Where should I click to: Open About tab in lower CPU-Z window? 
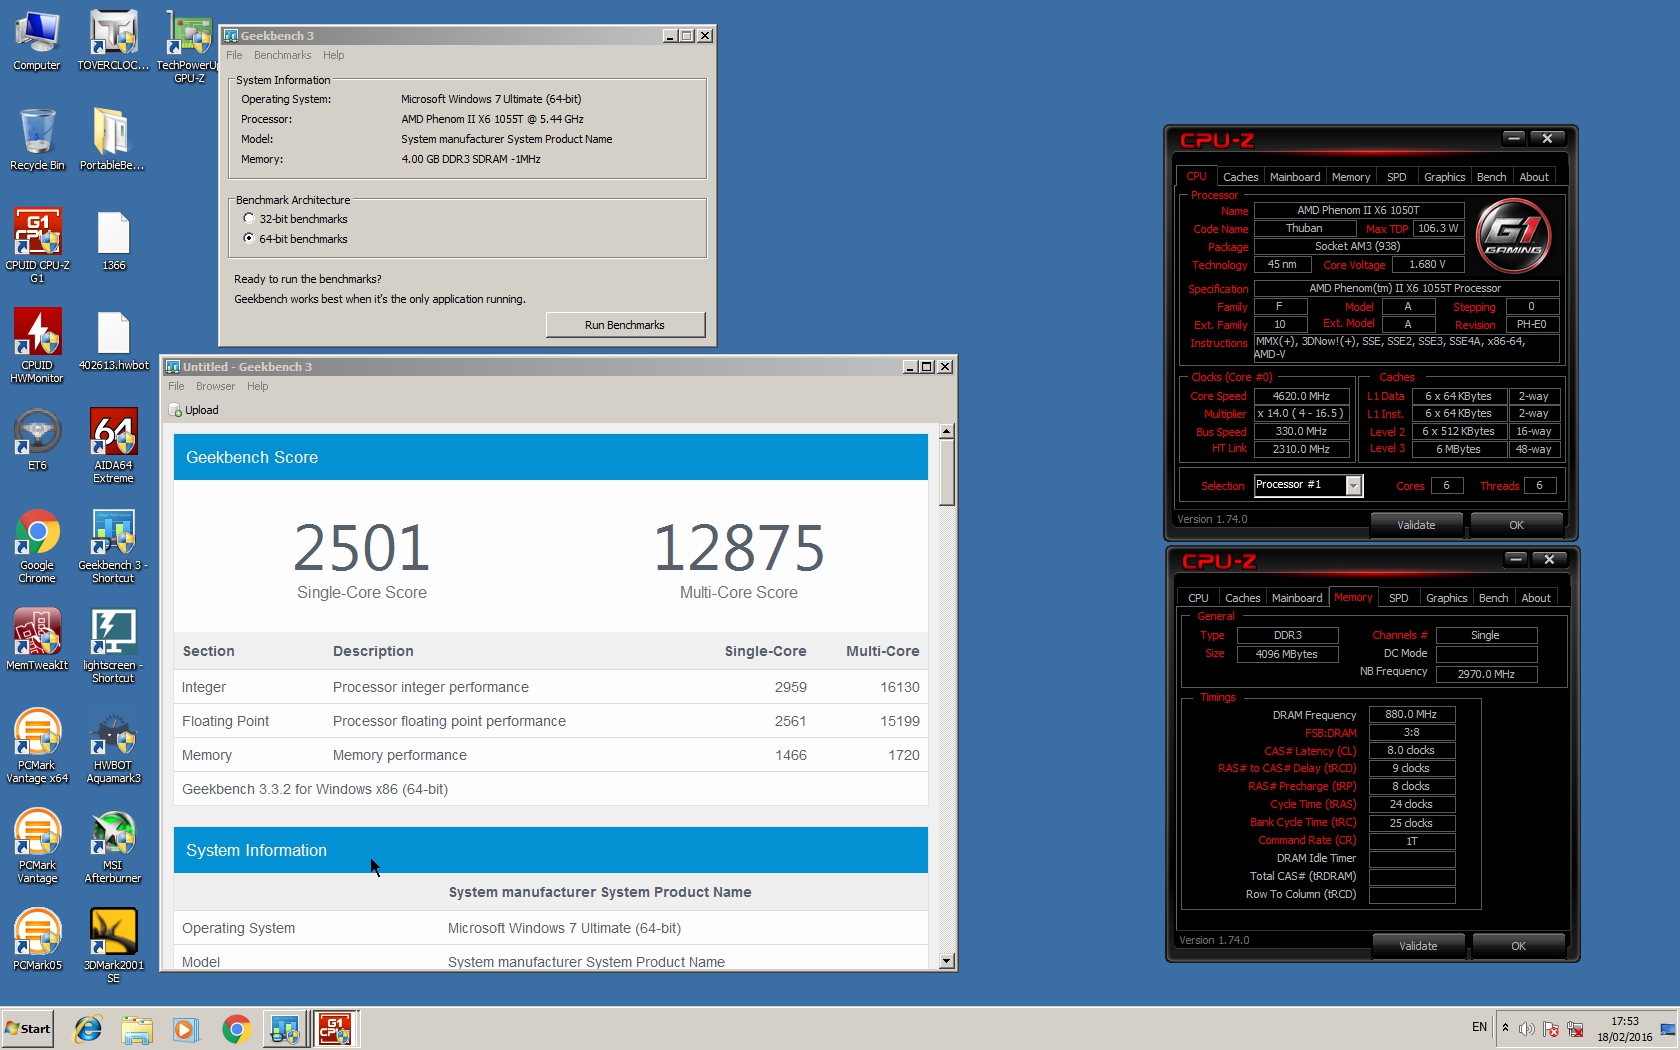1536,598
